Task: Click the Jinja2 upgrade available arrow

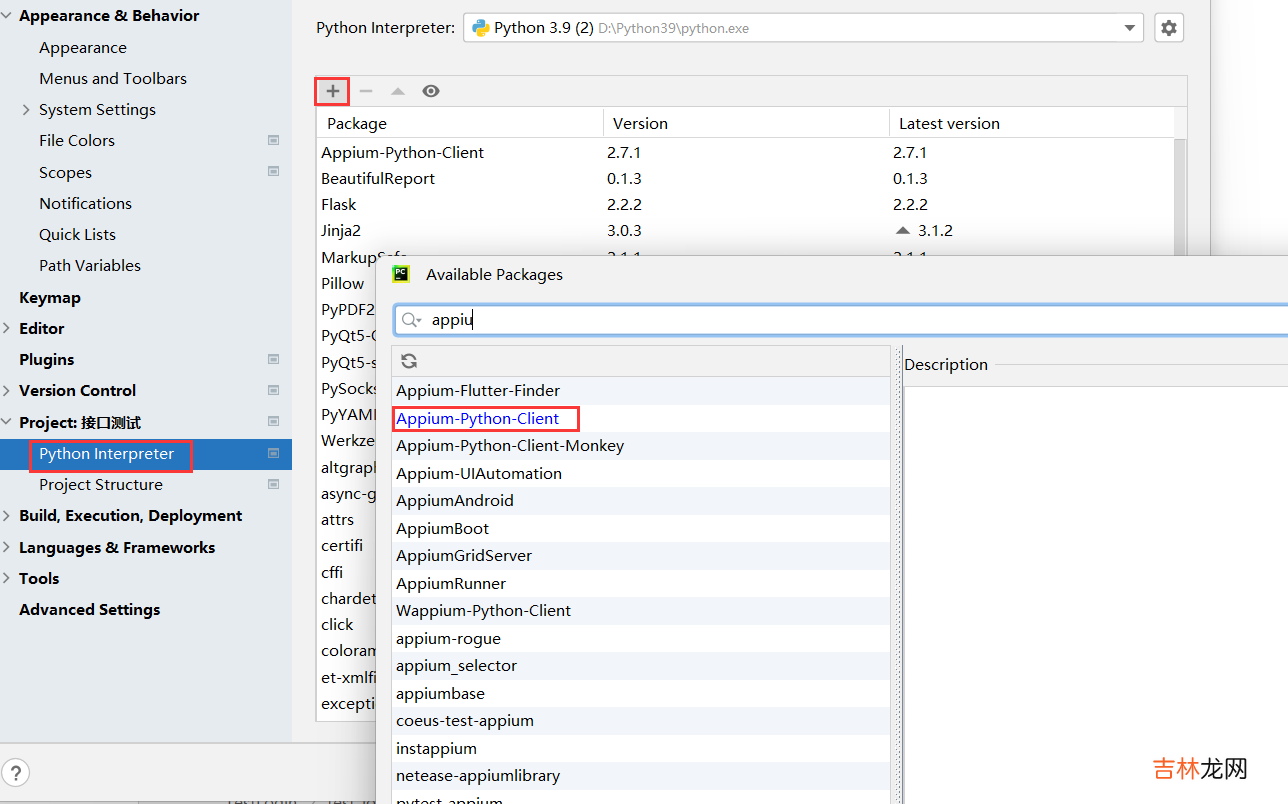Action: pos(903,230)
